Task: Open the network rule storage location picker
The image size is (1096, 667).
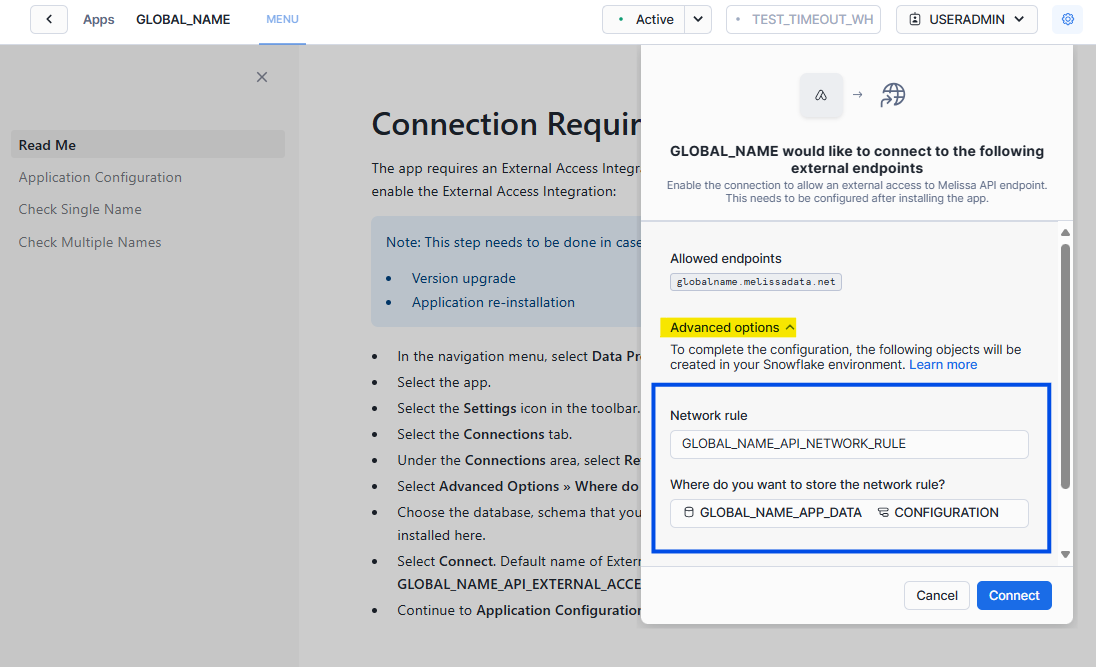Action: 849,513
